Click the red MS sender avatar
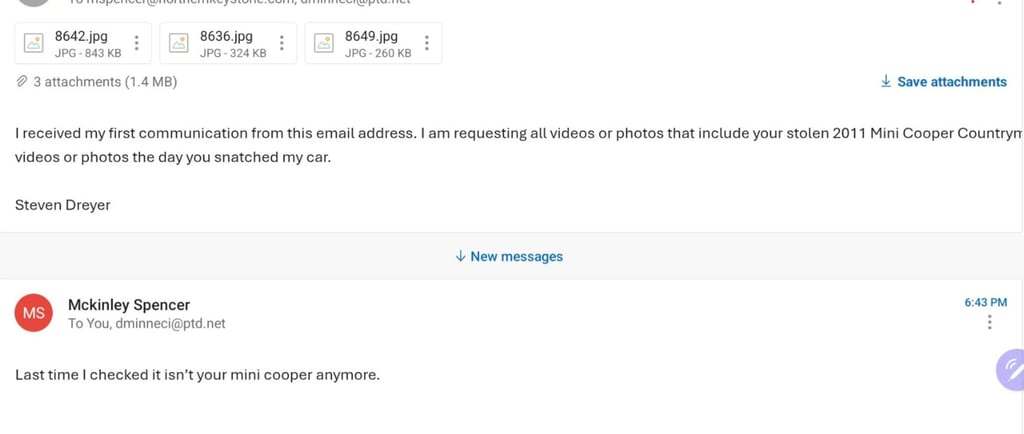Screen dimensions: 1024x434 click(x=33, y=313)
